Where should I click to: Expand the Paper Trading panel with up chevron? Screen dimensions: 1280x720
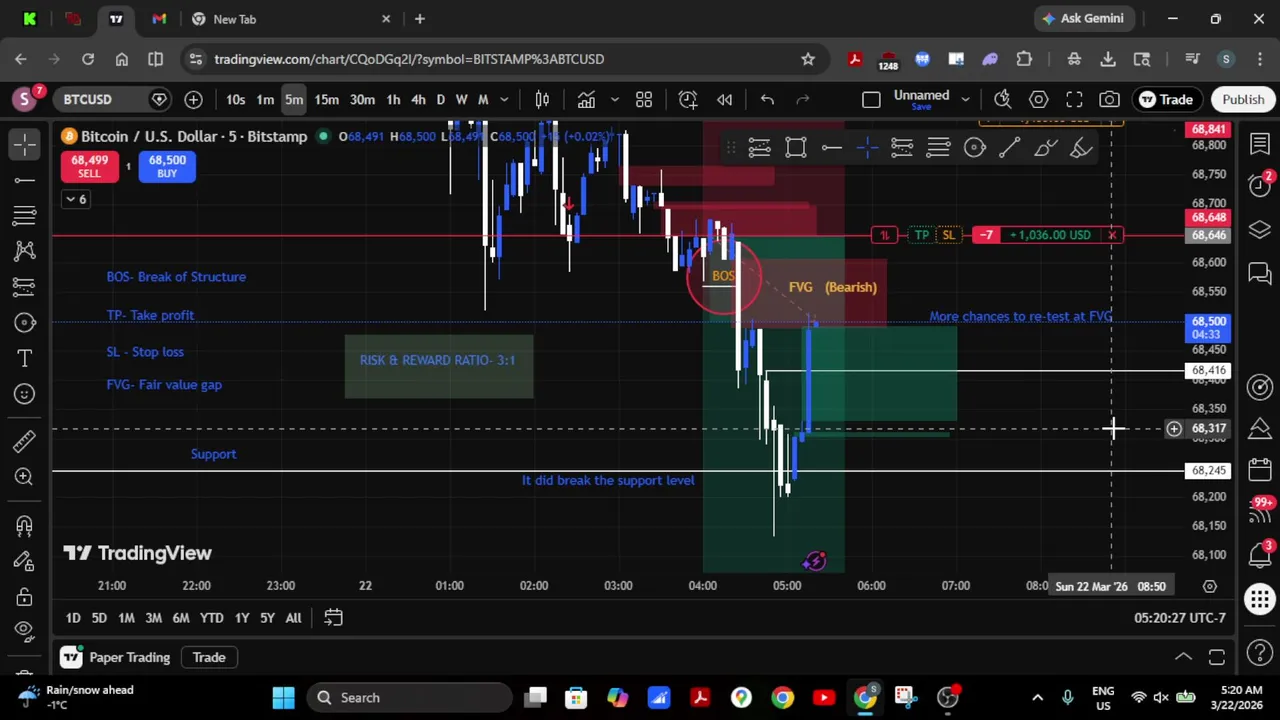point(1183,657)
